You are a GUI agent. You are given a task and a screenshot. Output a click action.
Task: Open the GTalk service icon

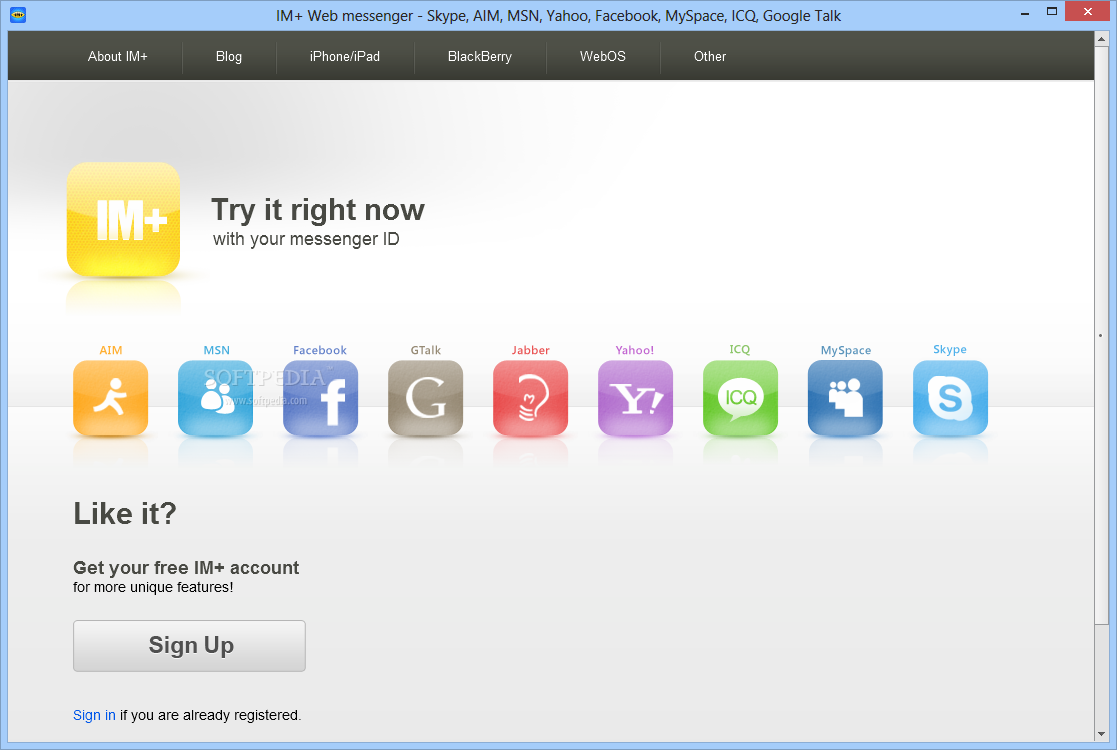(x=425, y=397)
